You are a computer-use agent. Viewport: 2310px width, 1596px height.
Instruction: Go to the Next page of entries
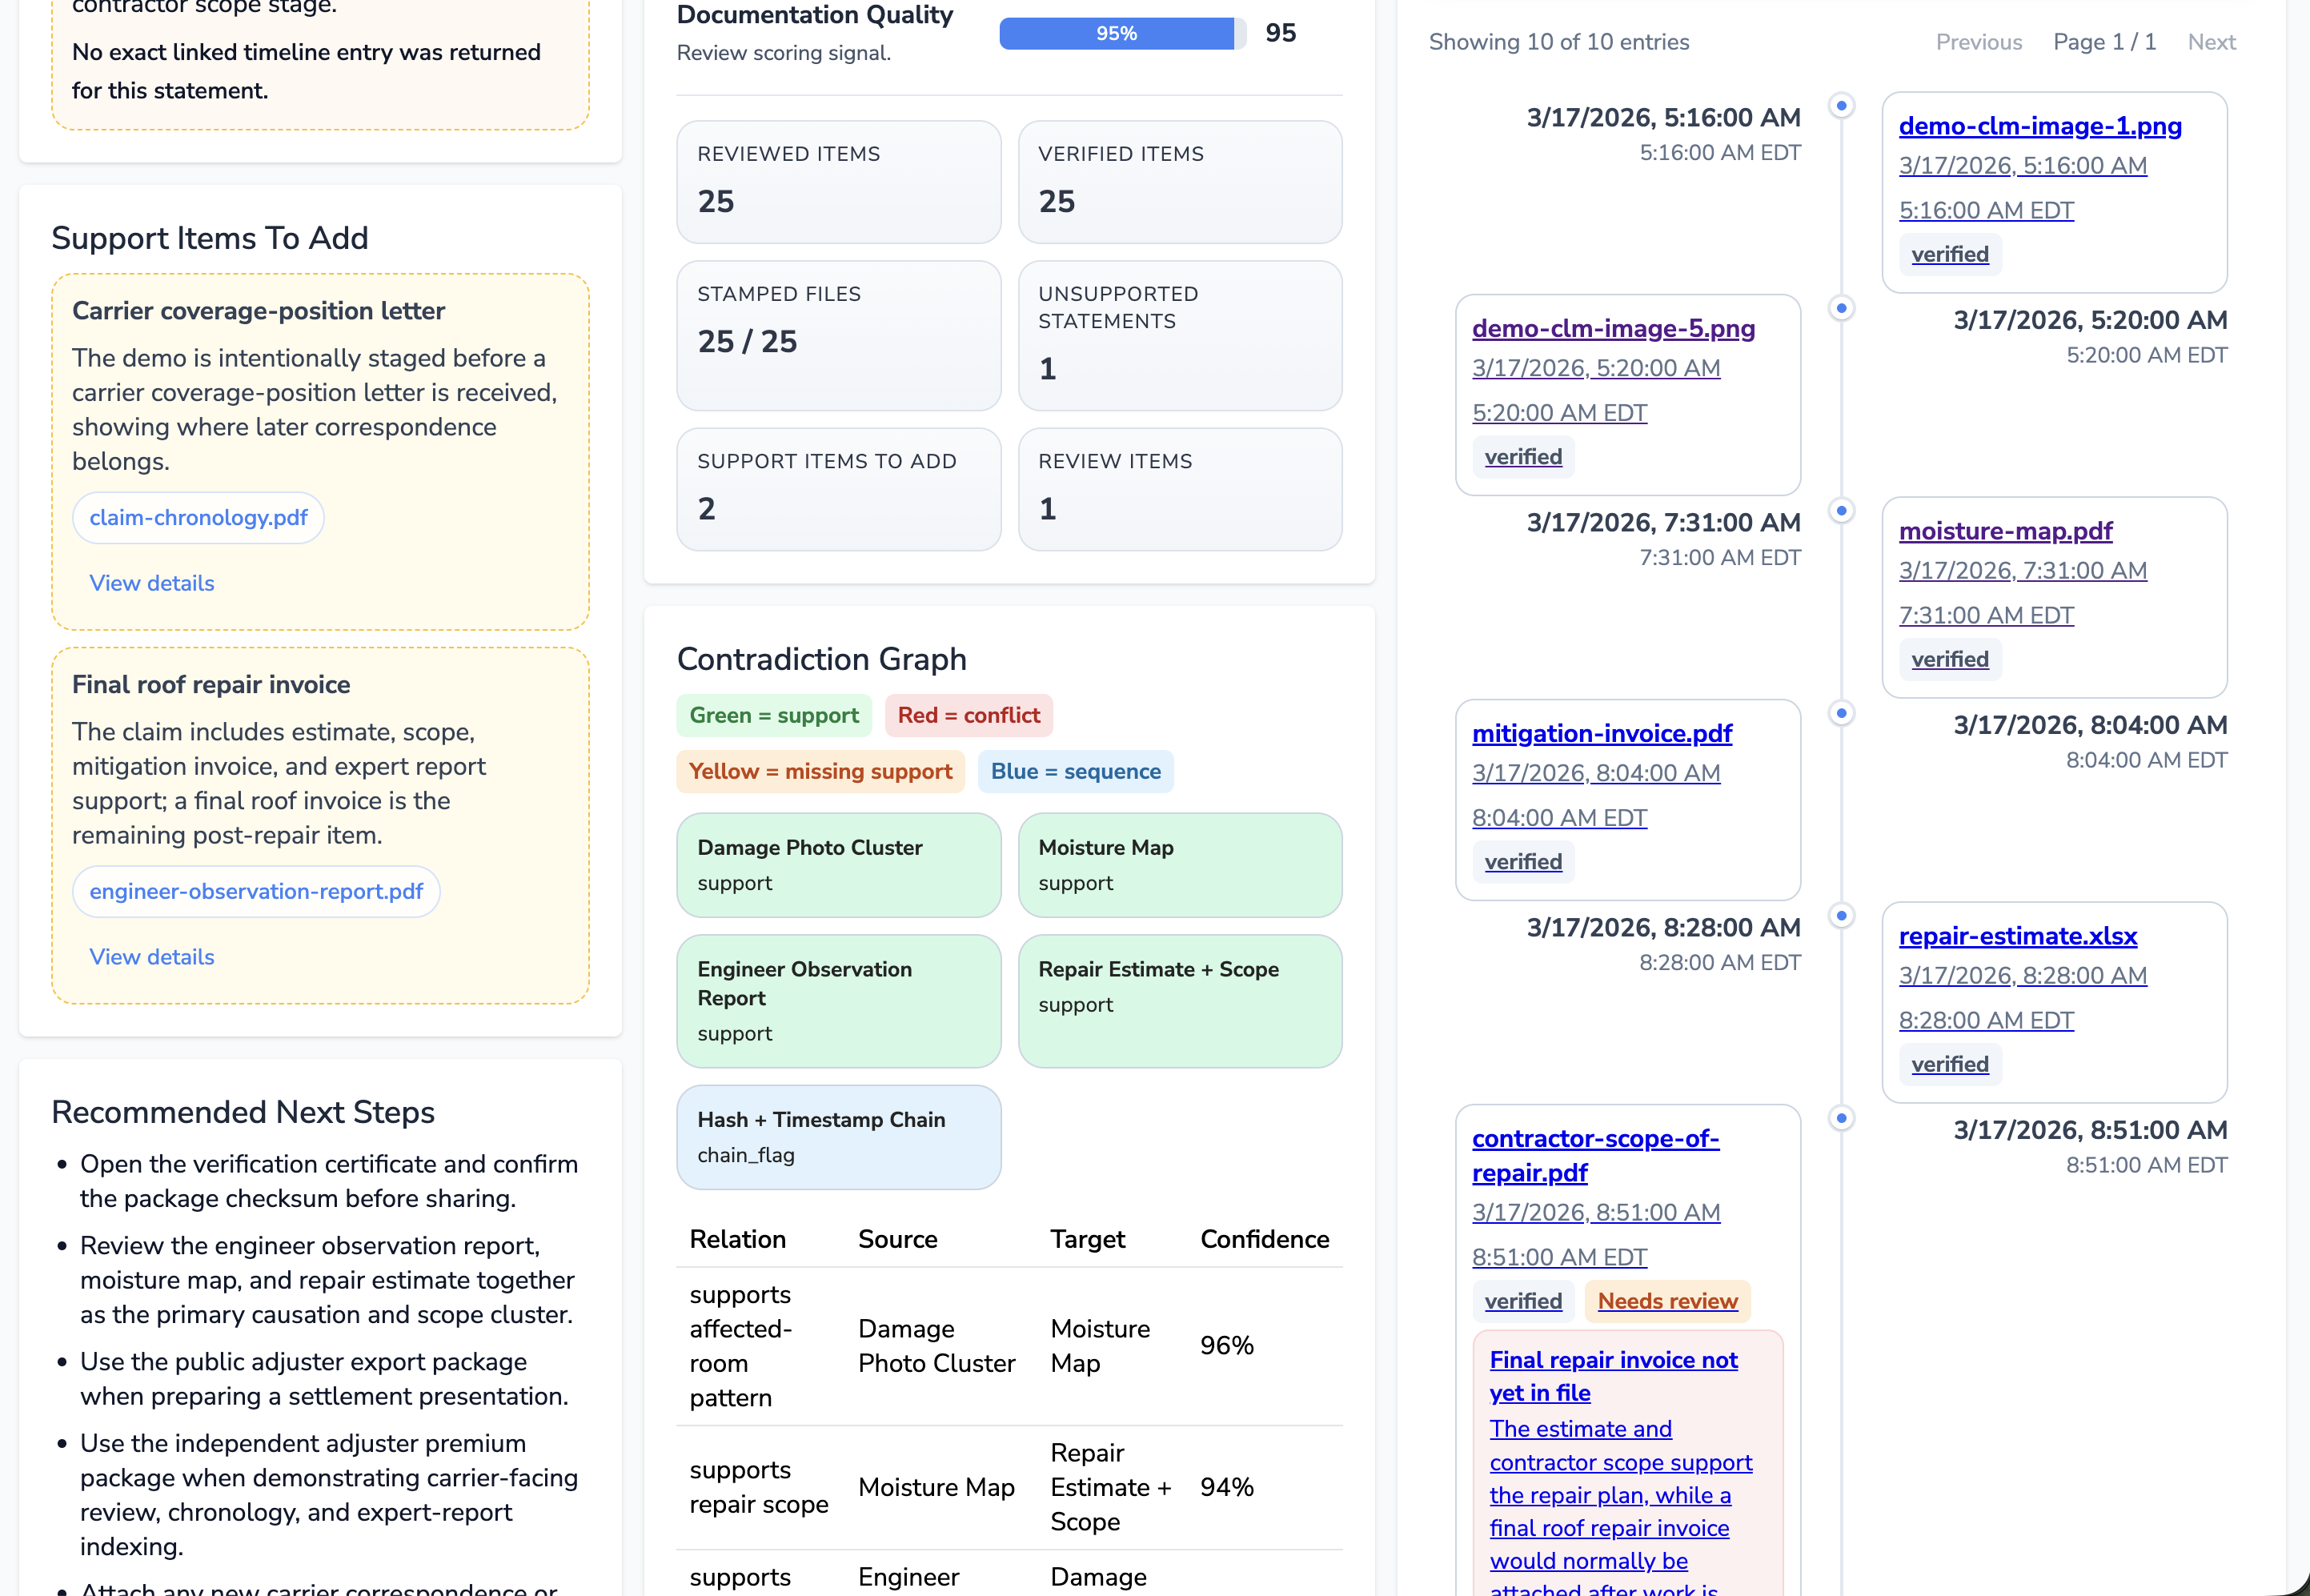click(x=2211, y=42)
